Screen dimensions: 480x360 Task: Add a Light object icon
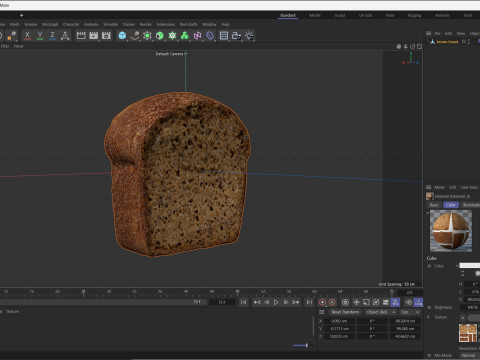tap(249, 35)
